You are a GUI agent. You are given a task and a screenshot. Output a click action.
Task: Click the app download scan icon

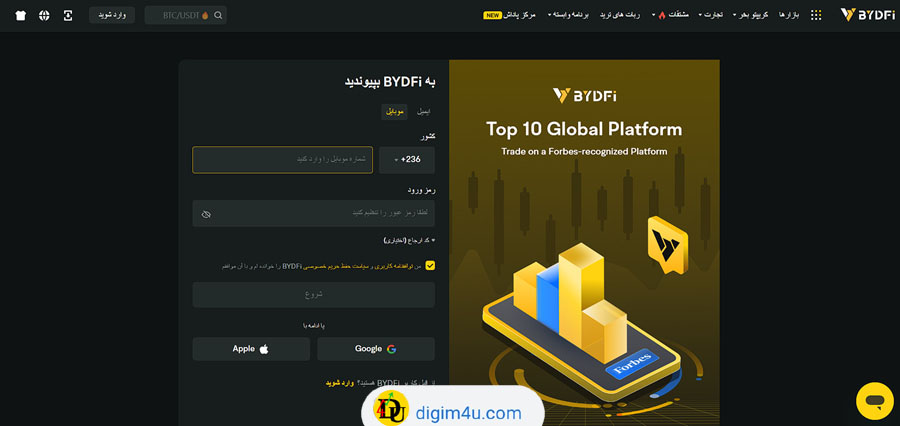pyautogui.click(x=68, y=16)
